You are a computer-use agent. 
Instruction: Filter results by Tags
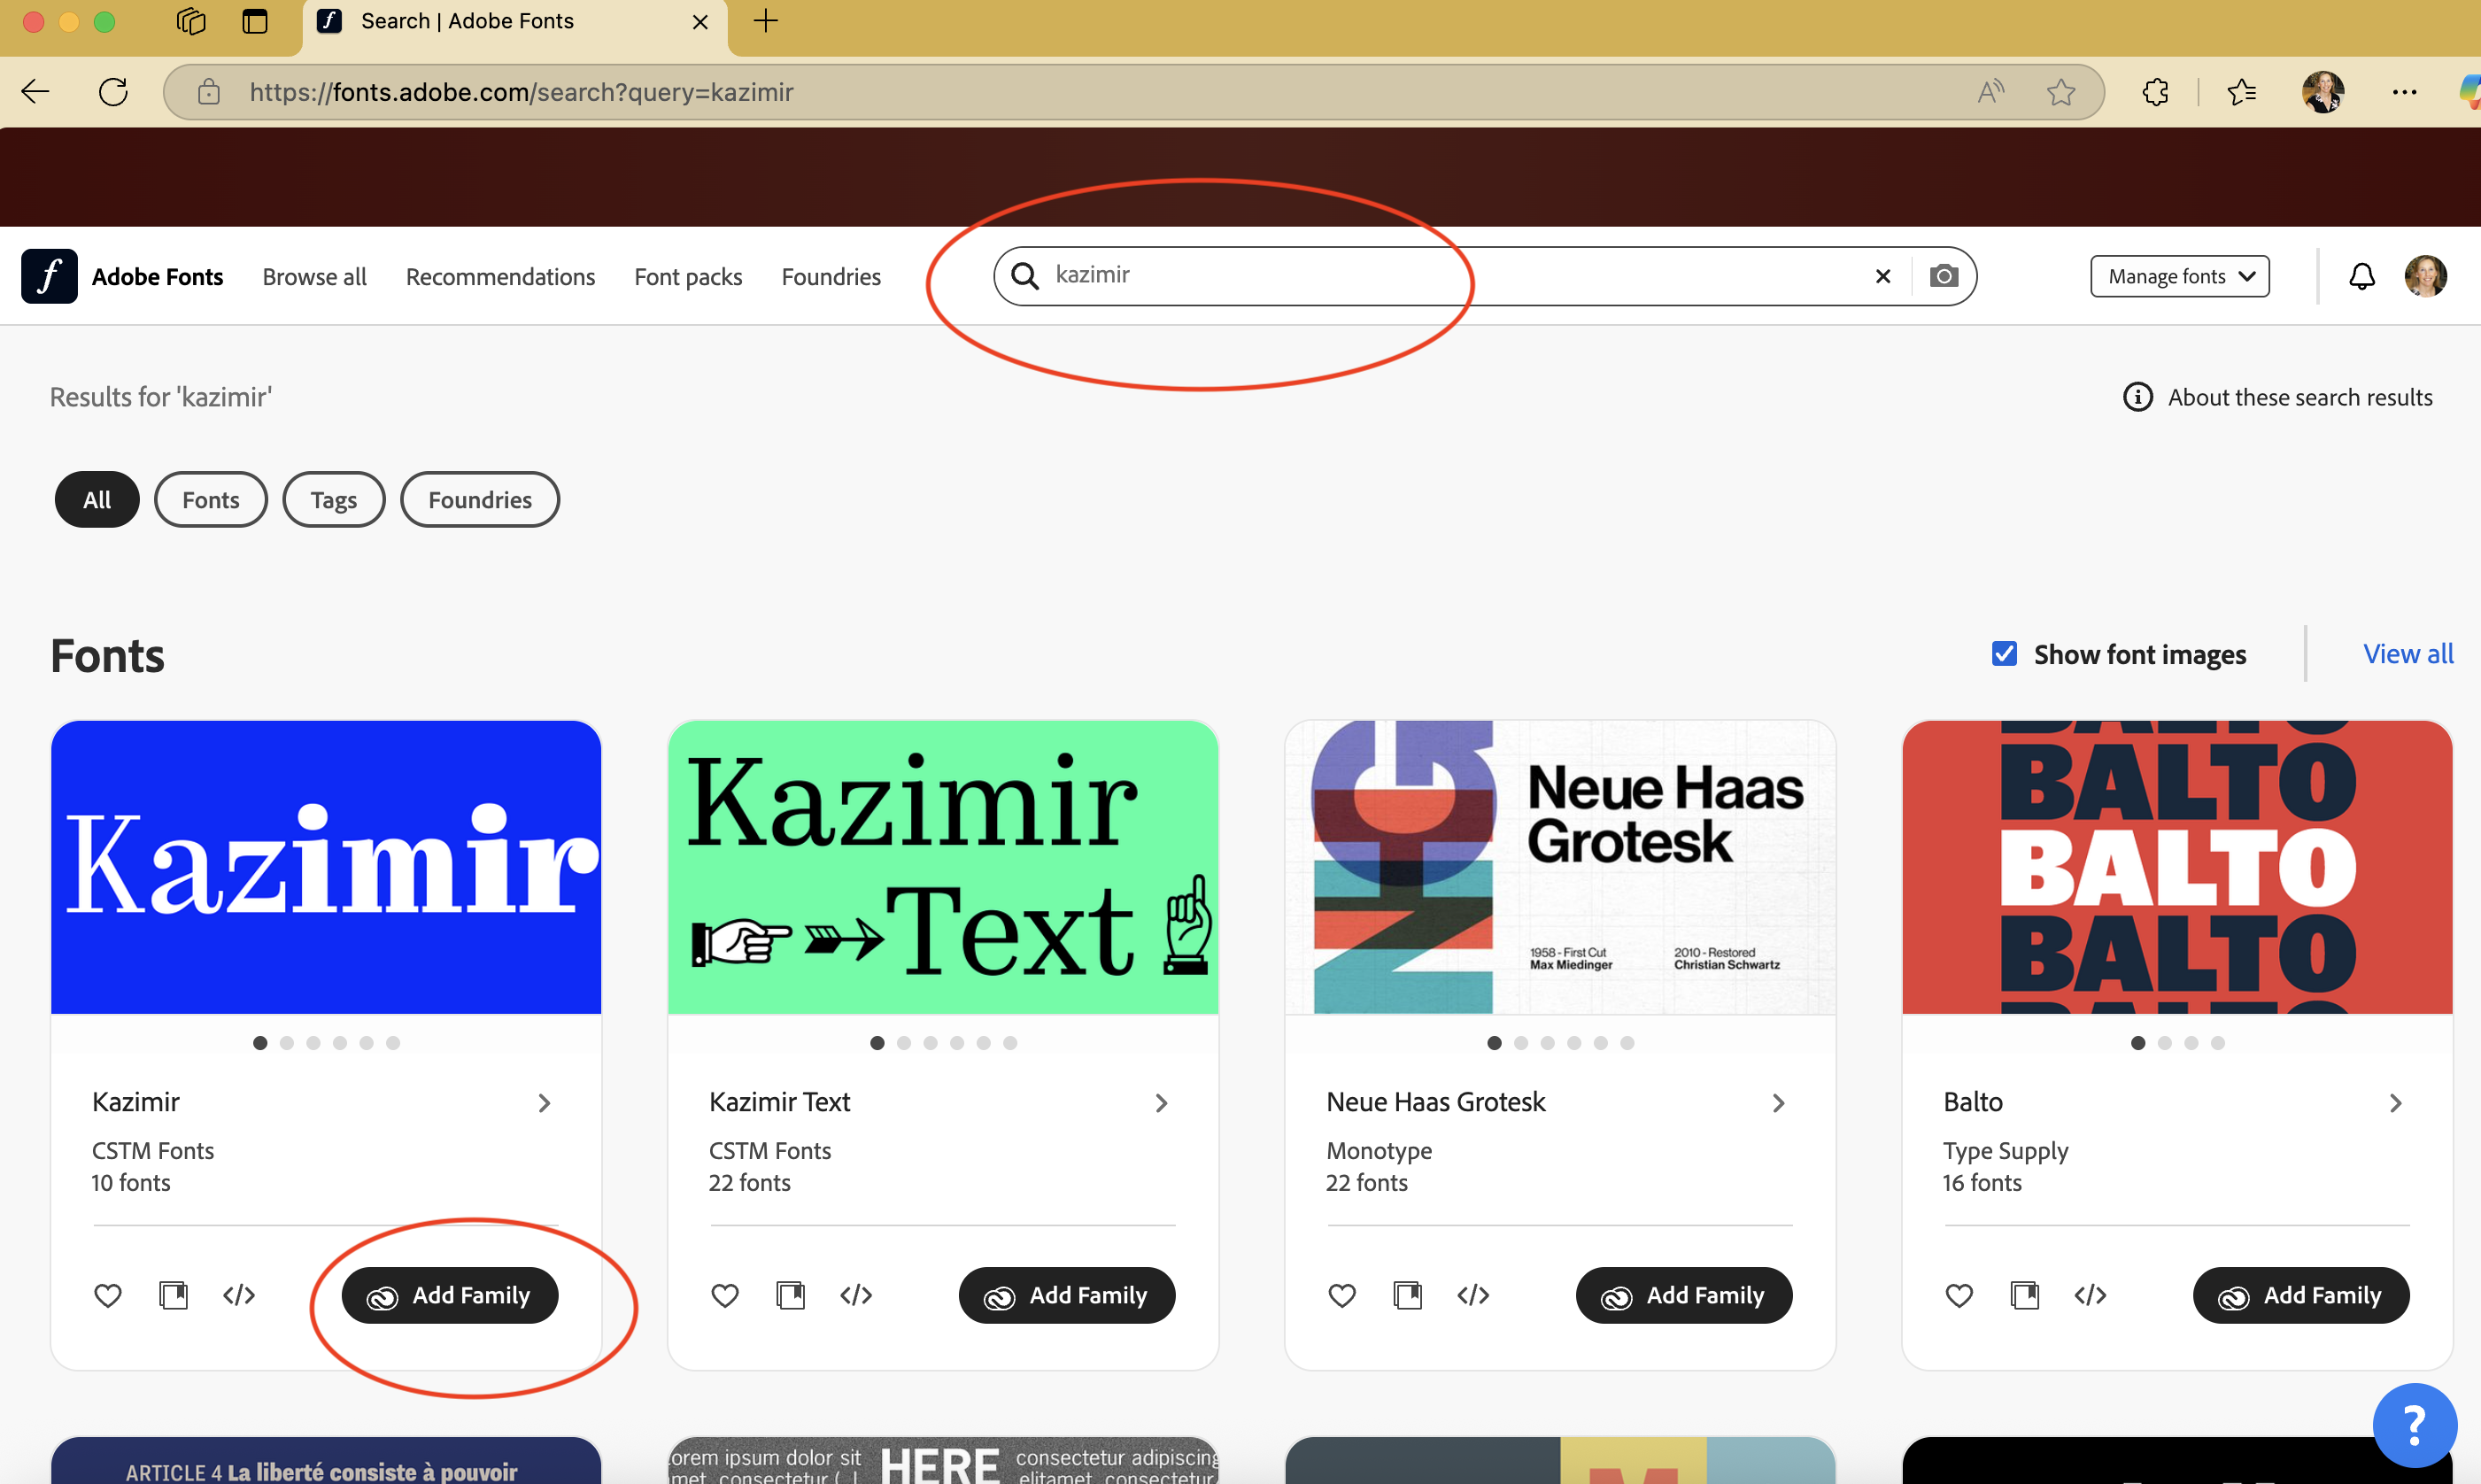pyautogui.click(x=334, y=499)
